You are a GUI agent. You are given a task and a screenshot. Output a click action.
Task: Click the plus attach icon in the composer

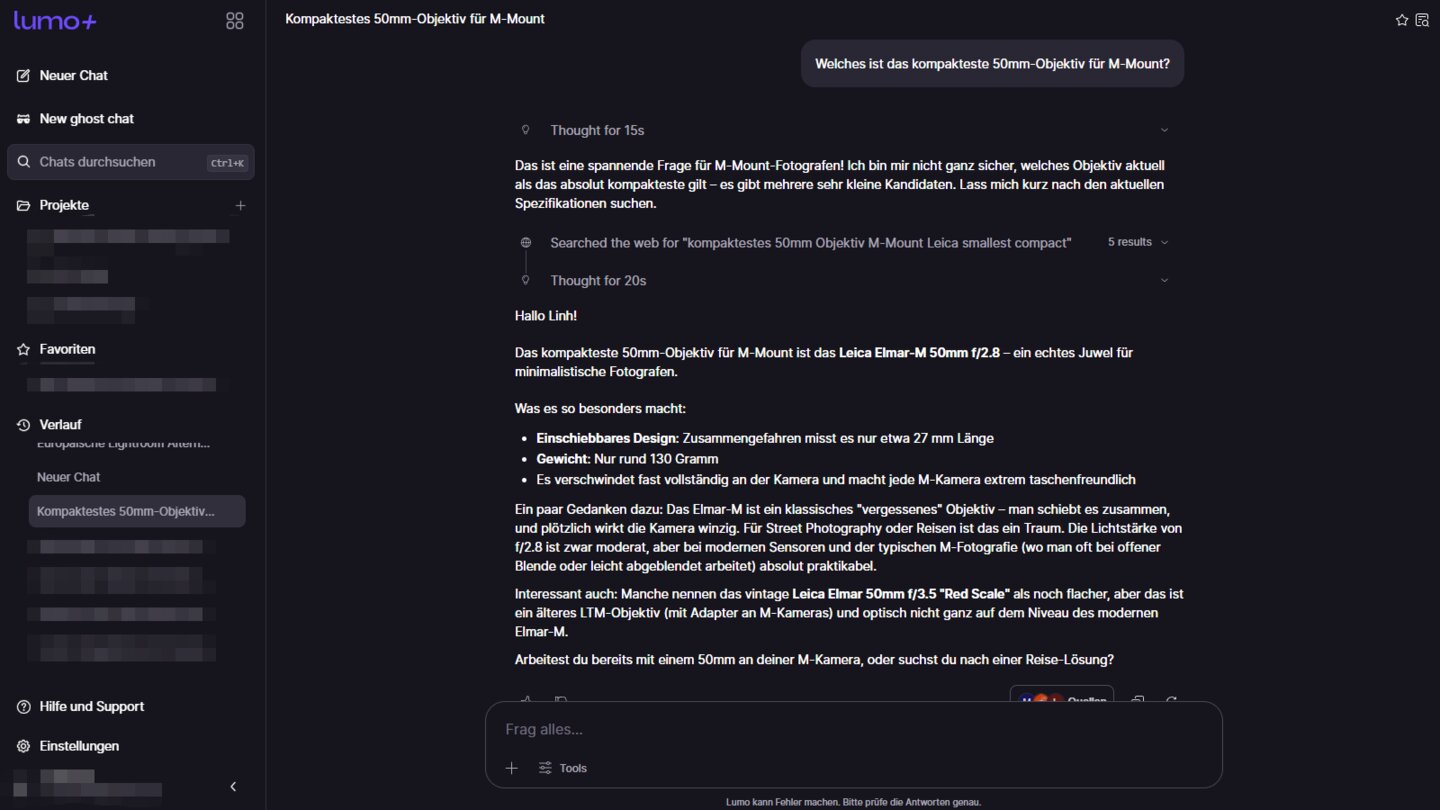[512, 768]
